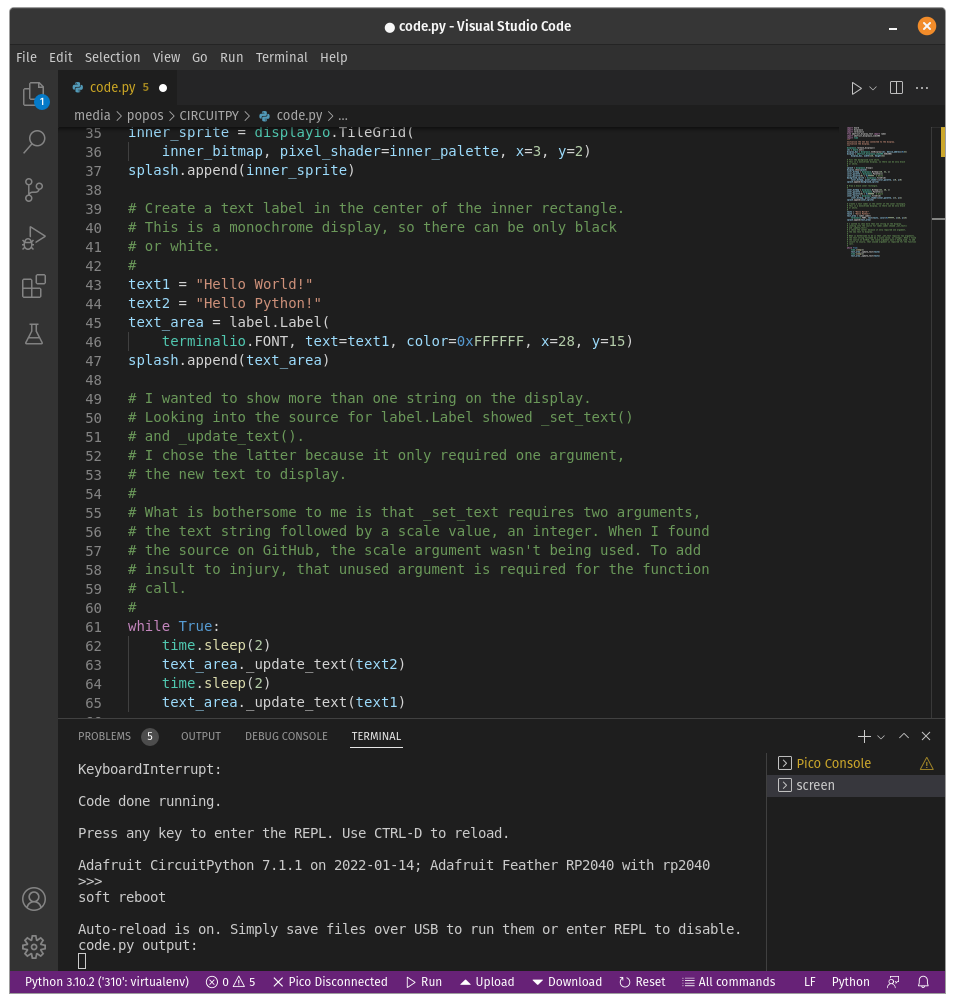Click Reset in the status bar

click(x=642, y=982)
